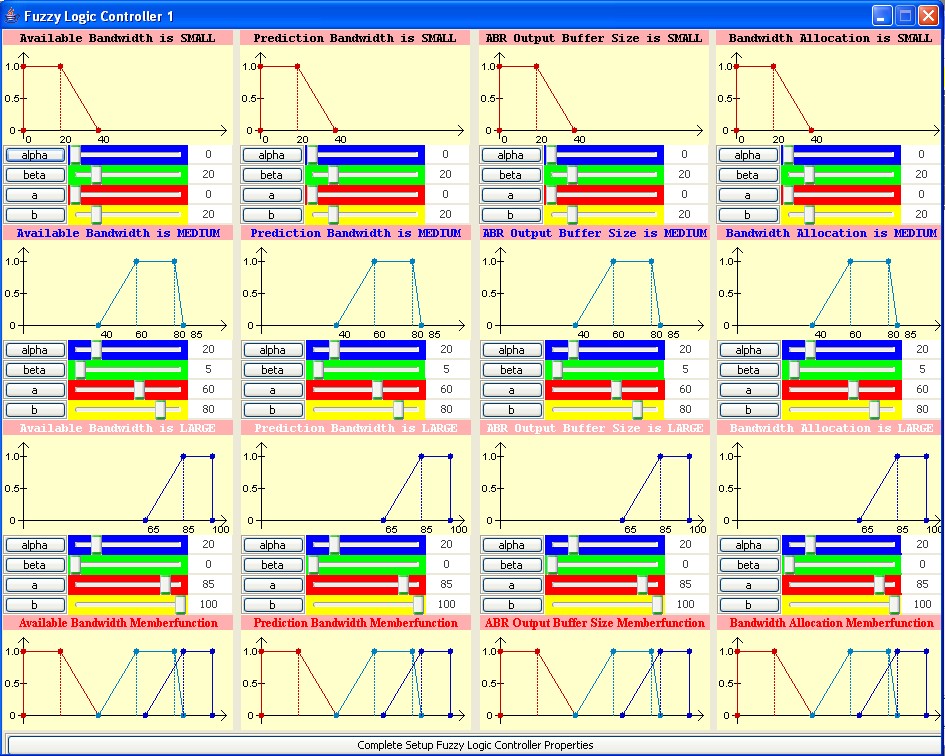Click the blue alpha slider for Available Bandwidth SMALL
The width and height of the screenshot is (945, 756).
tap(127, 155)
